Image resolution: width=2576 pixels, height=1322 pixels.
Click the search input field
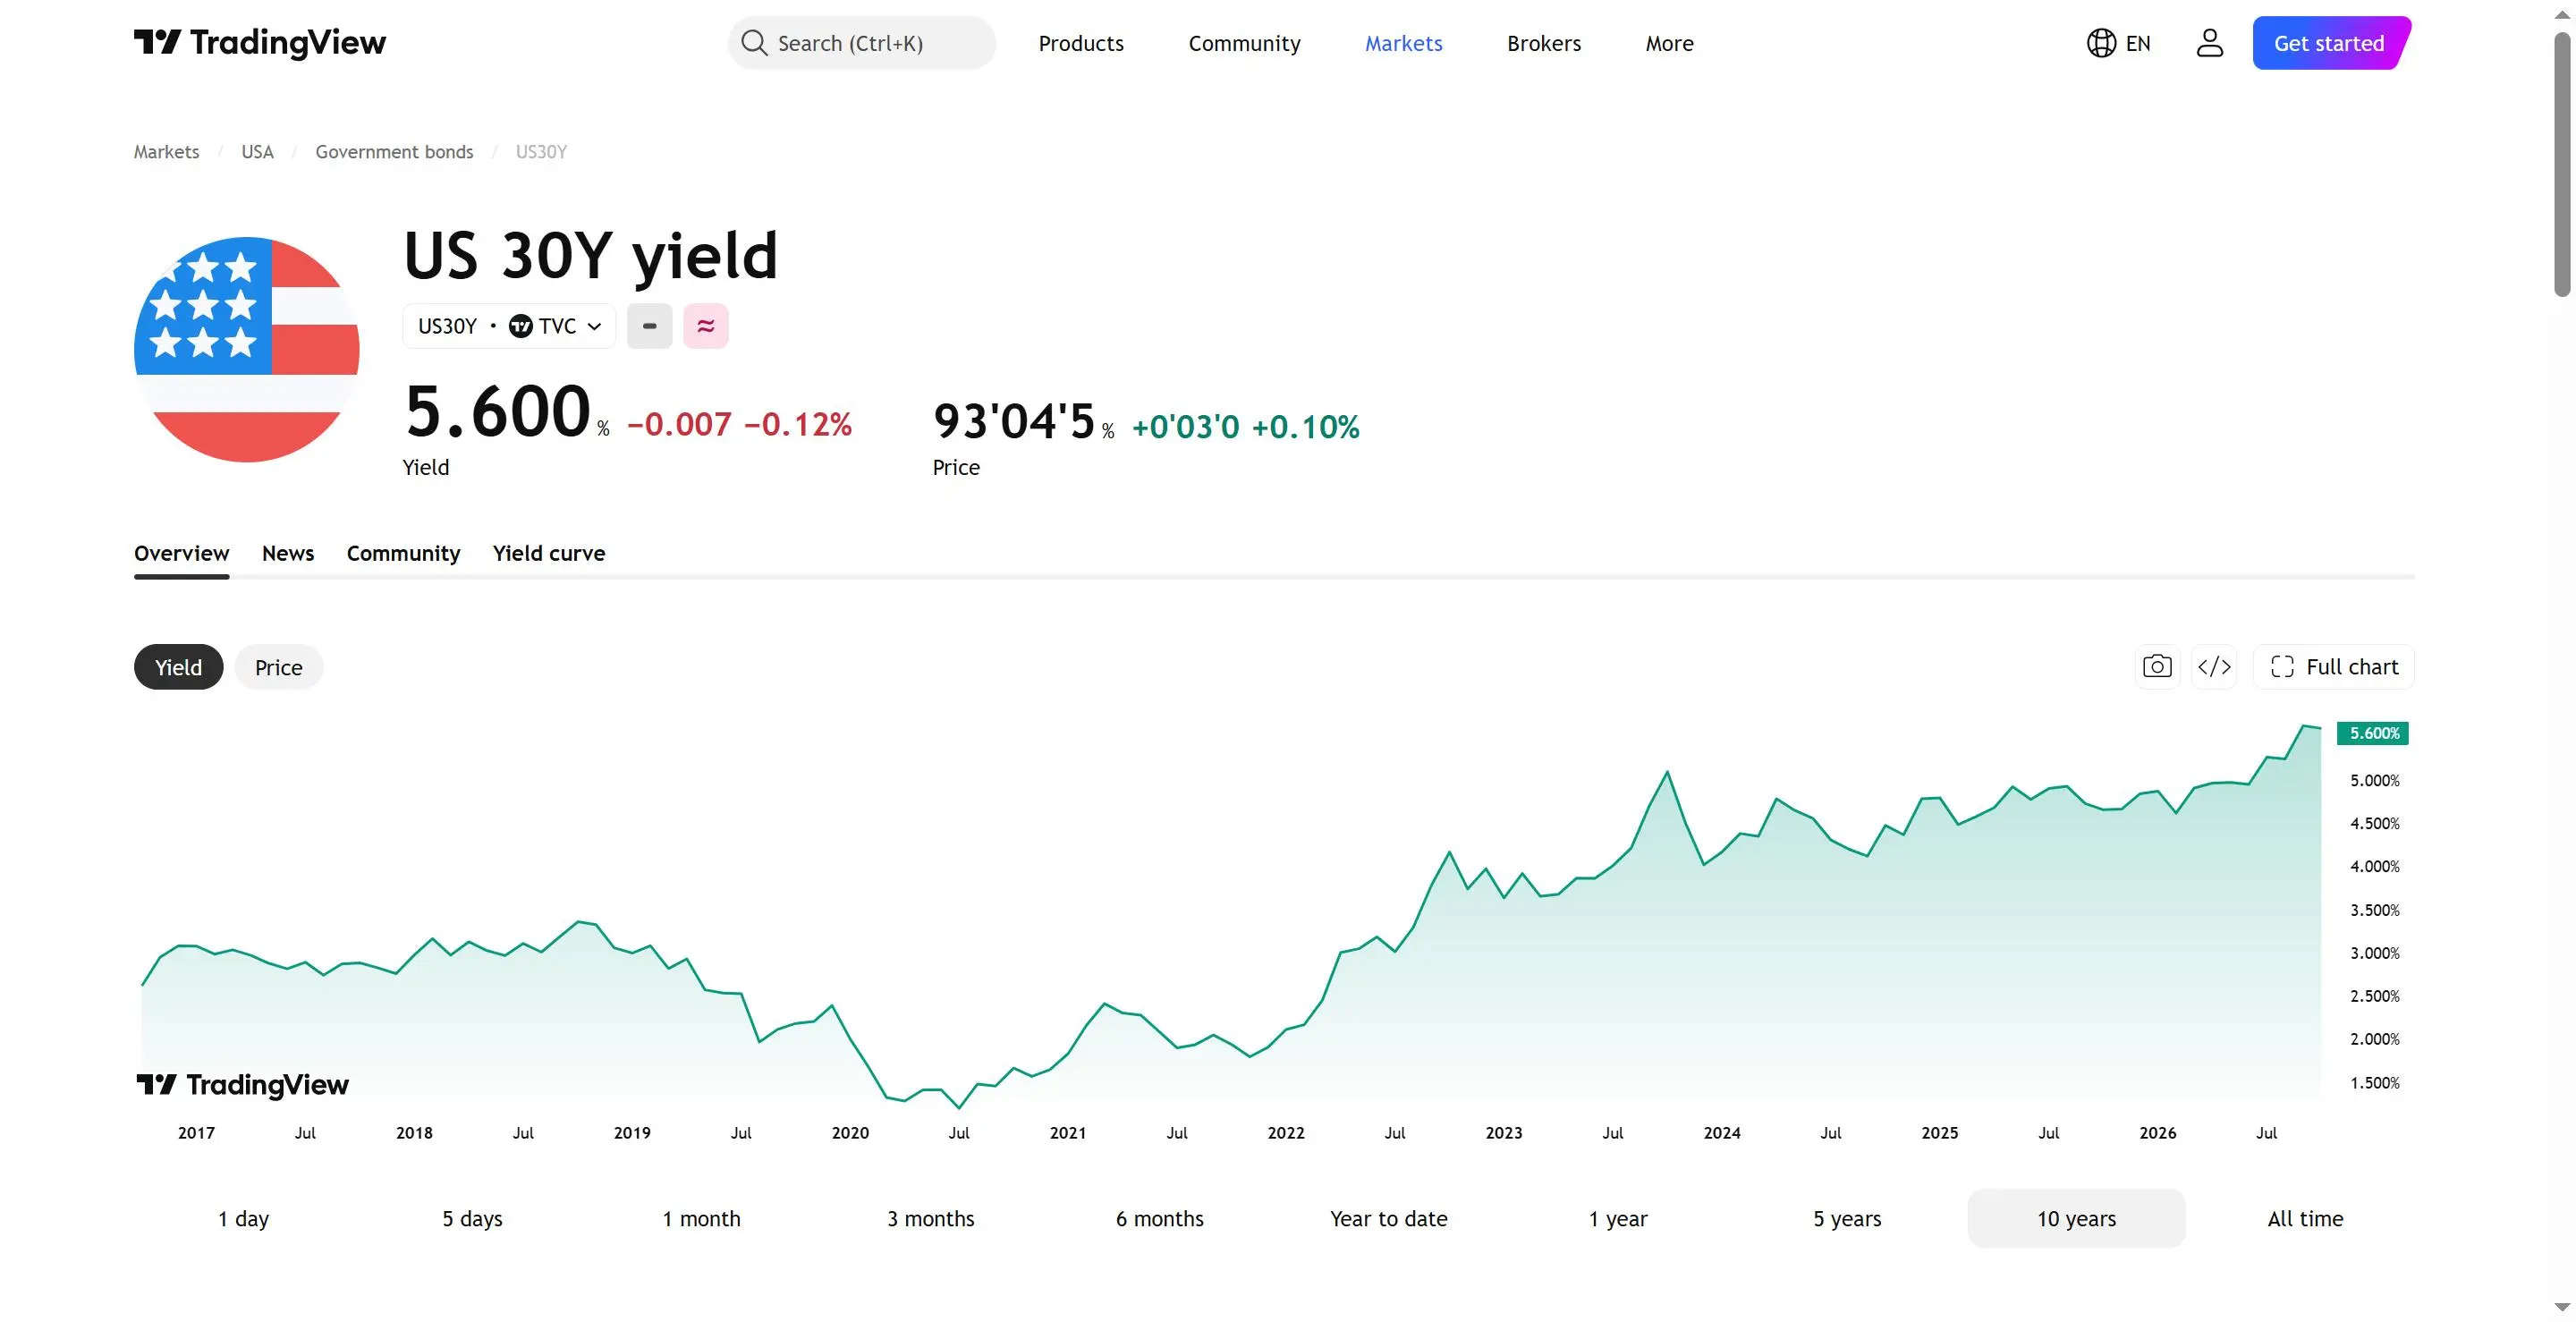pyautogui.click(x=862, y=43)
